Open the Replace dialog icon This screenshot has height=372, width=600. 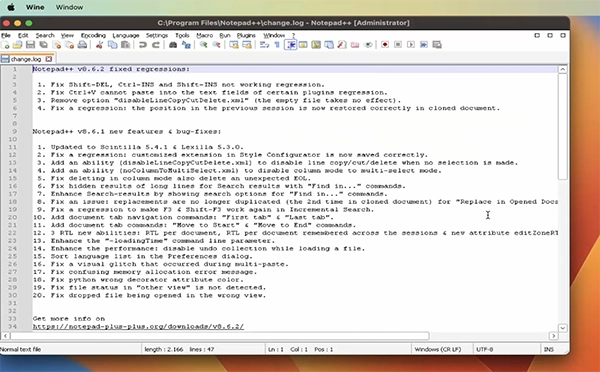coord(186,45)
